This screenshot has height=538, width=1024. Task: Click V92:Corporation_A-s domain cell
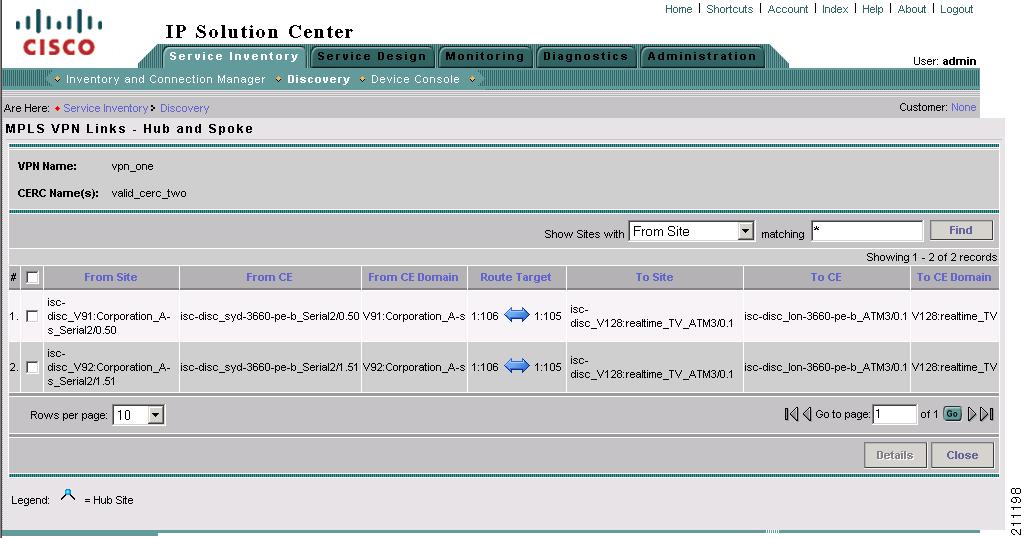414,367
